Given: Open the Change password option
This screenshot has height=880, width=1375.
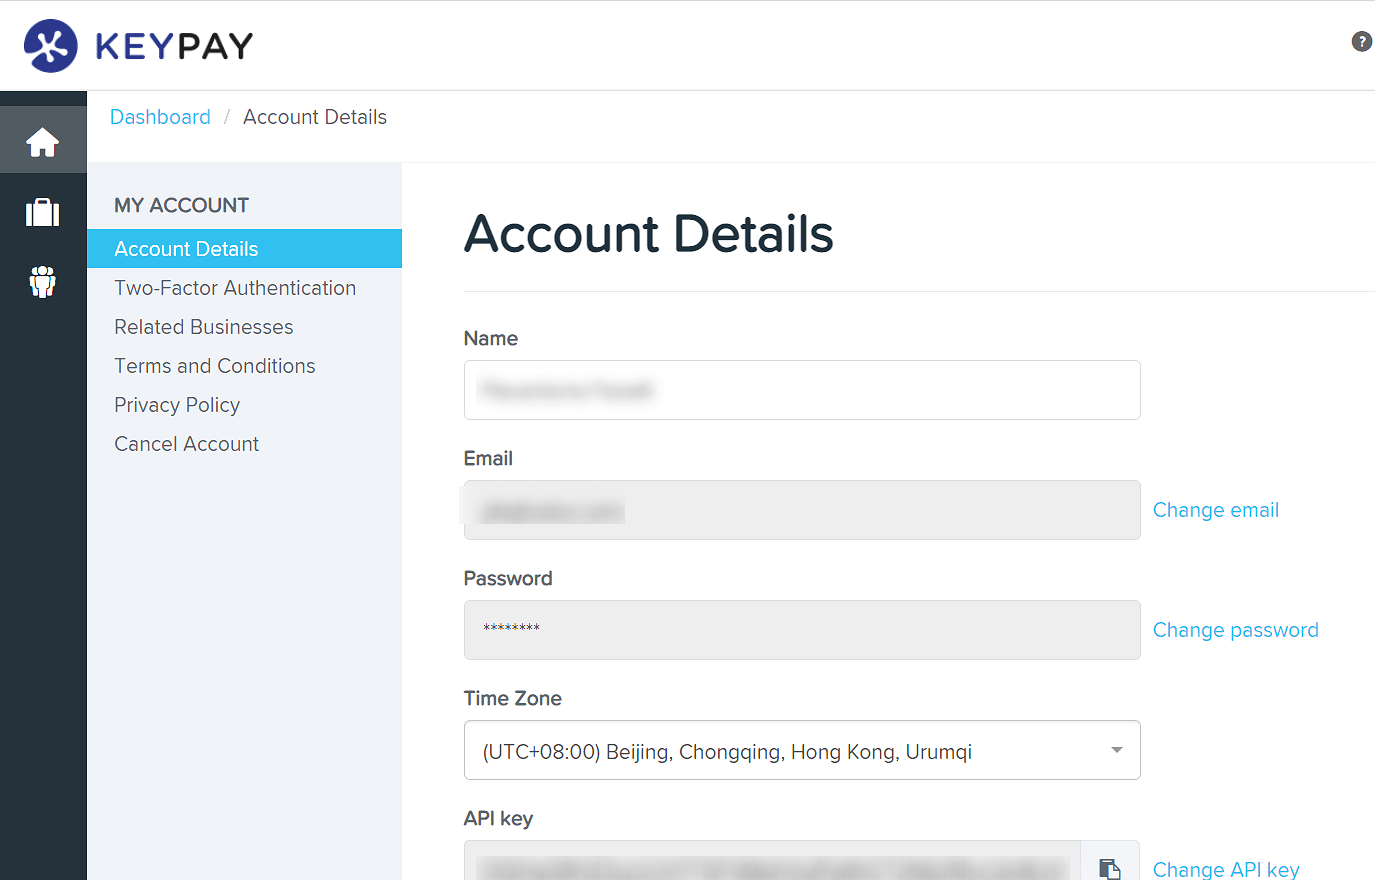Looking at the screenshot, I should (1235, 630).
